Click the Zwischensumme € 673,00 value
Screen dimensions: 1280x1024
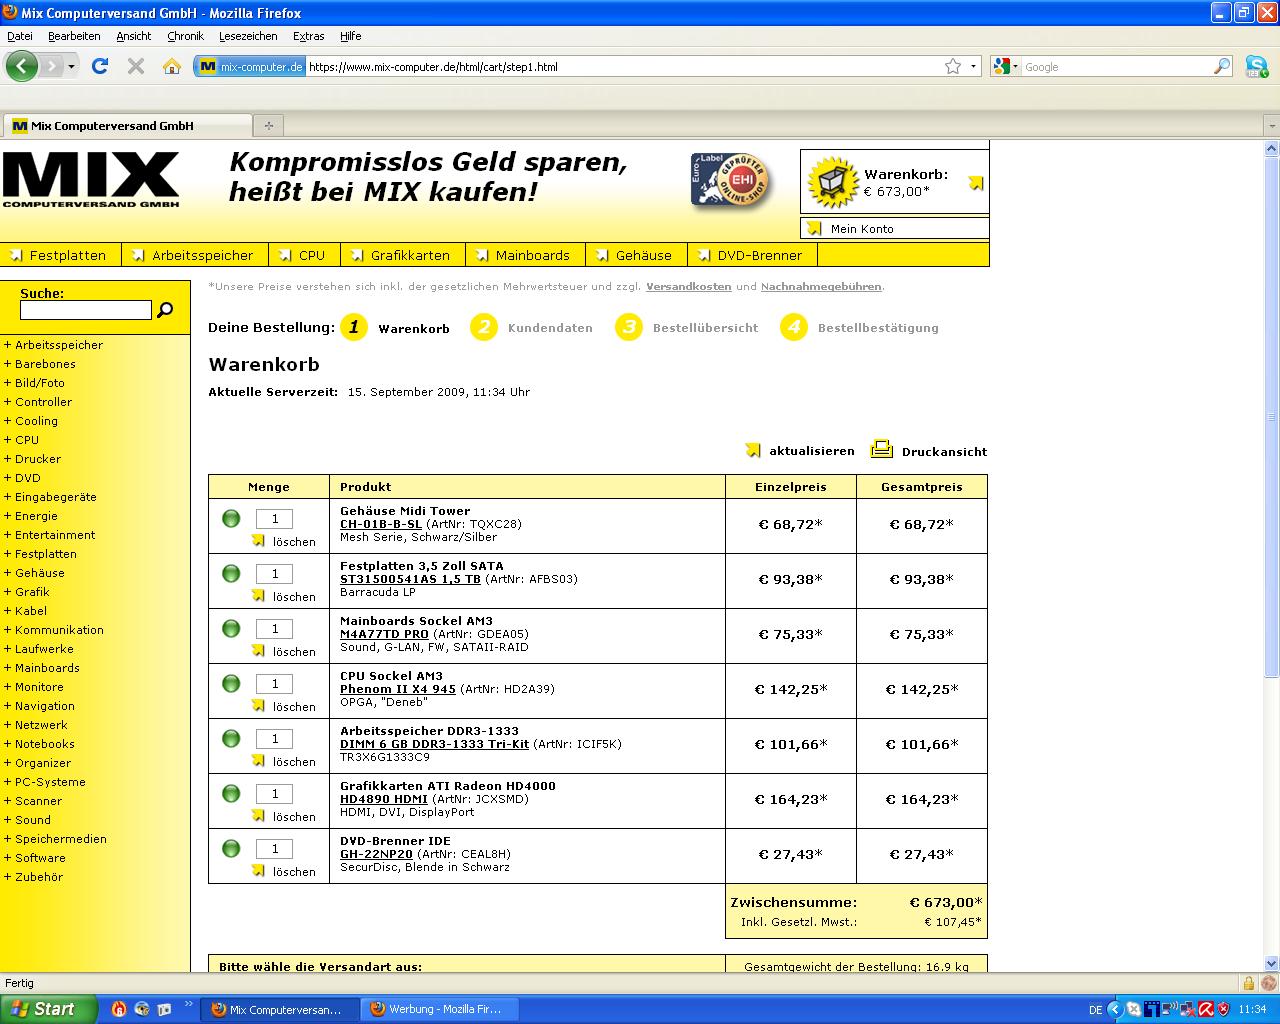pos(945,902)
